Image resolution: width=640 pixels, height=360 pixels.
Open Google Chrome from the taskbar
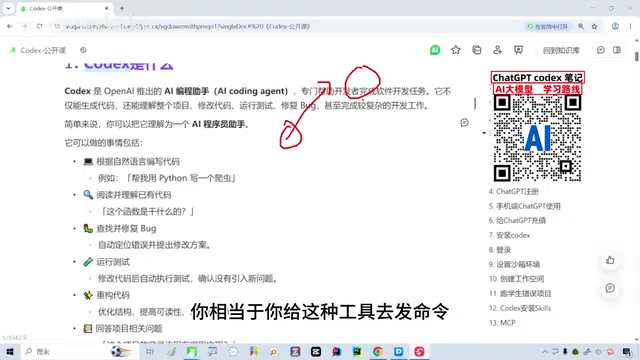point(378,351)
